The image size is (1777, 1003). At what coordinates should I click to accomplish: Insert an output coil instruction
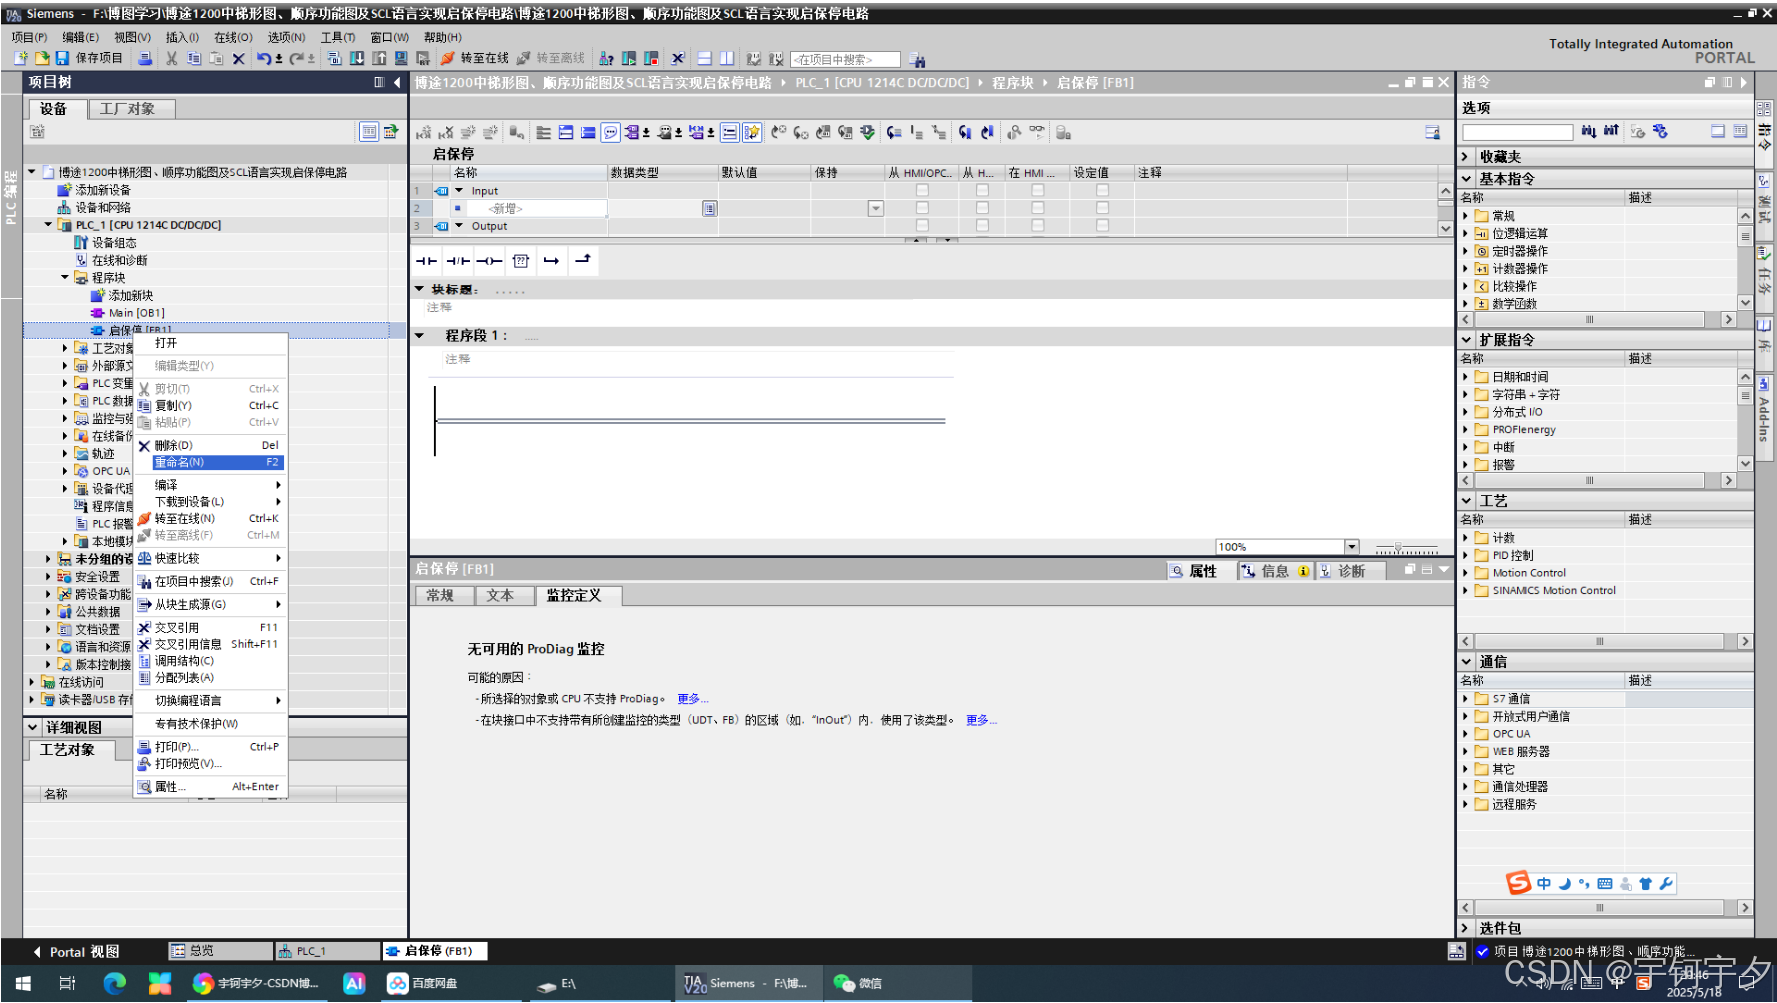tap(489, 261)
